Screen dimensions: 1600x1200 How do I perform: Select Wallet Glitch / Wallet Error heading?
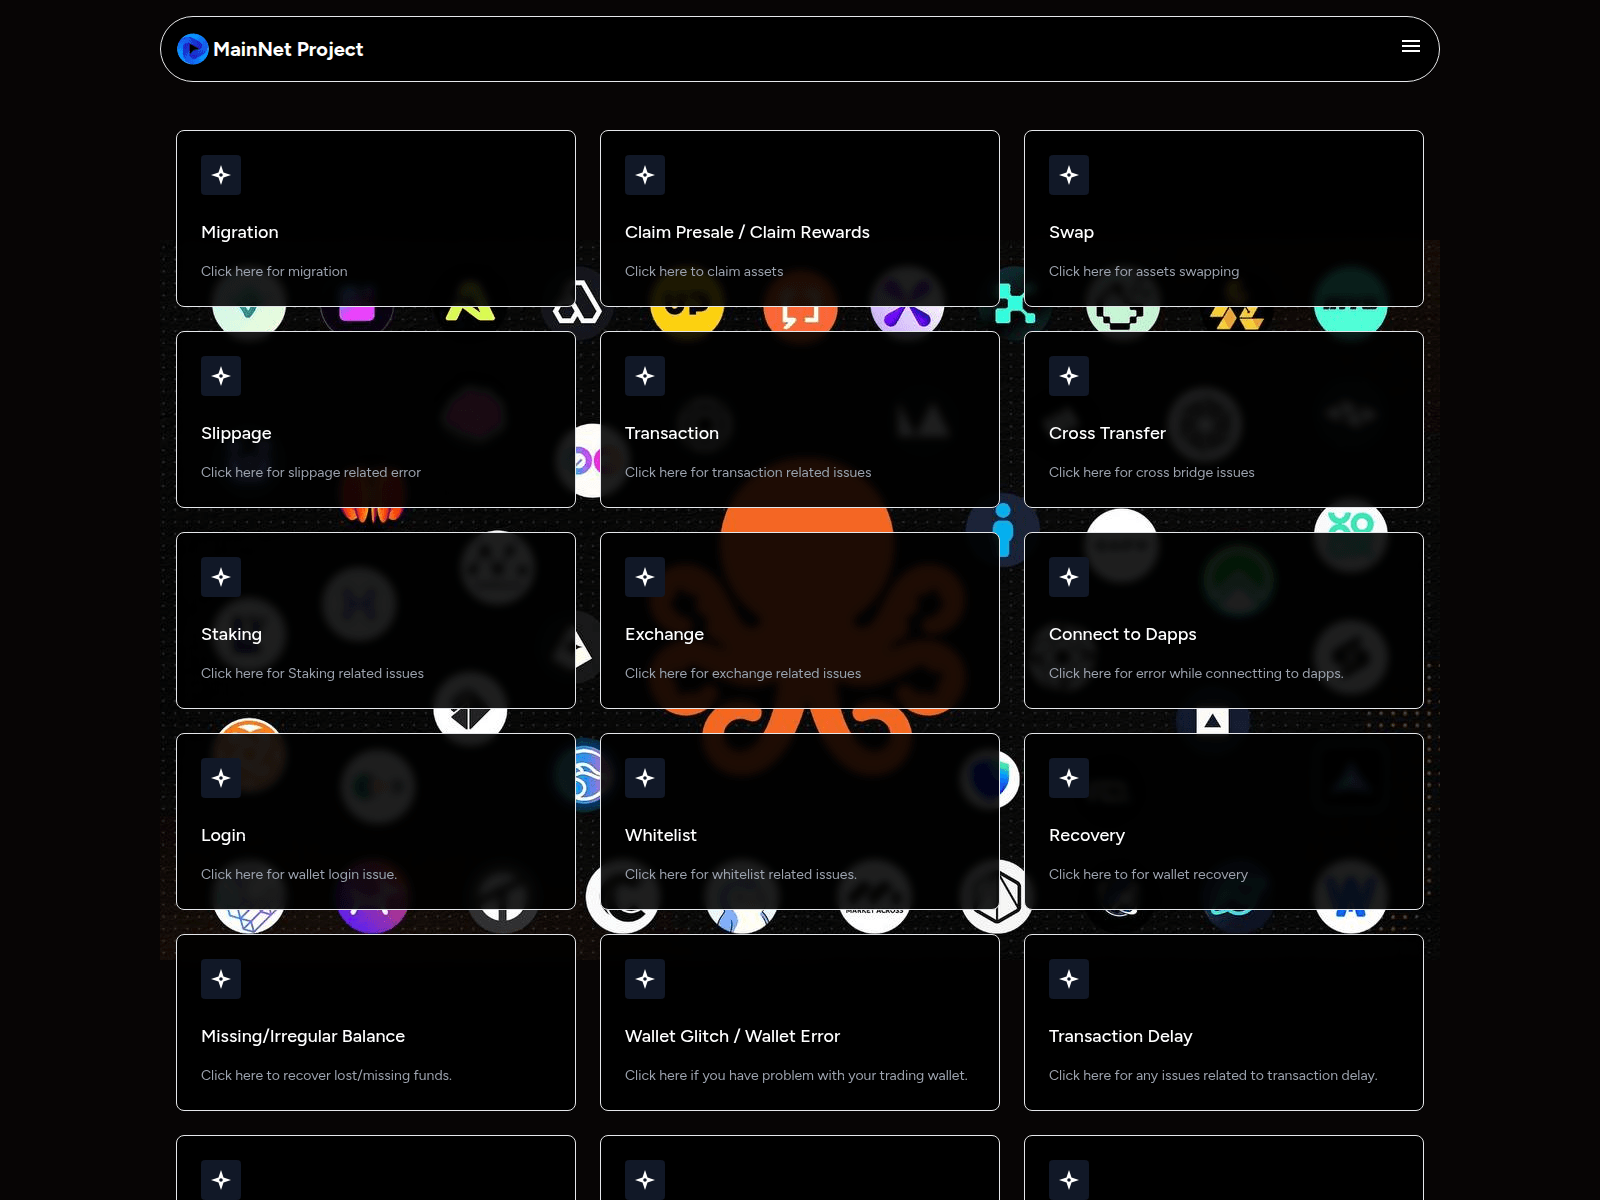point(732,1036)
